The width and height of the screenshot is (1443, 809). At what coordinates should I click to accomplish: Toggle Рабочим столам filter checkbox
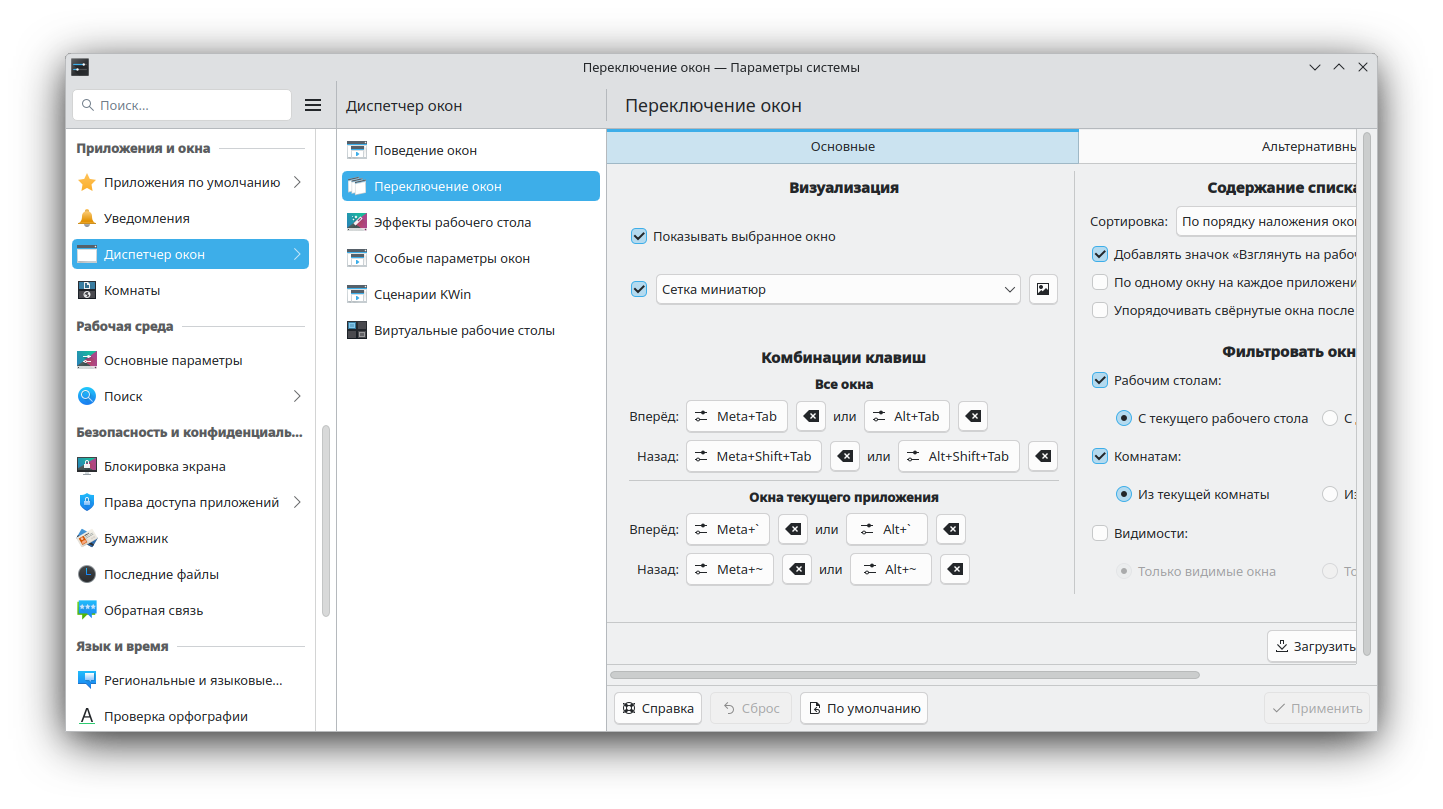[x=1100, y=380]
